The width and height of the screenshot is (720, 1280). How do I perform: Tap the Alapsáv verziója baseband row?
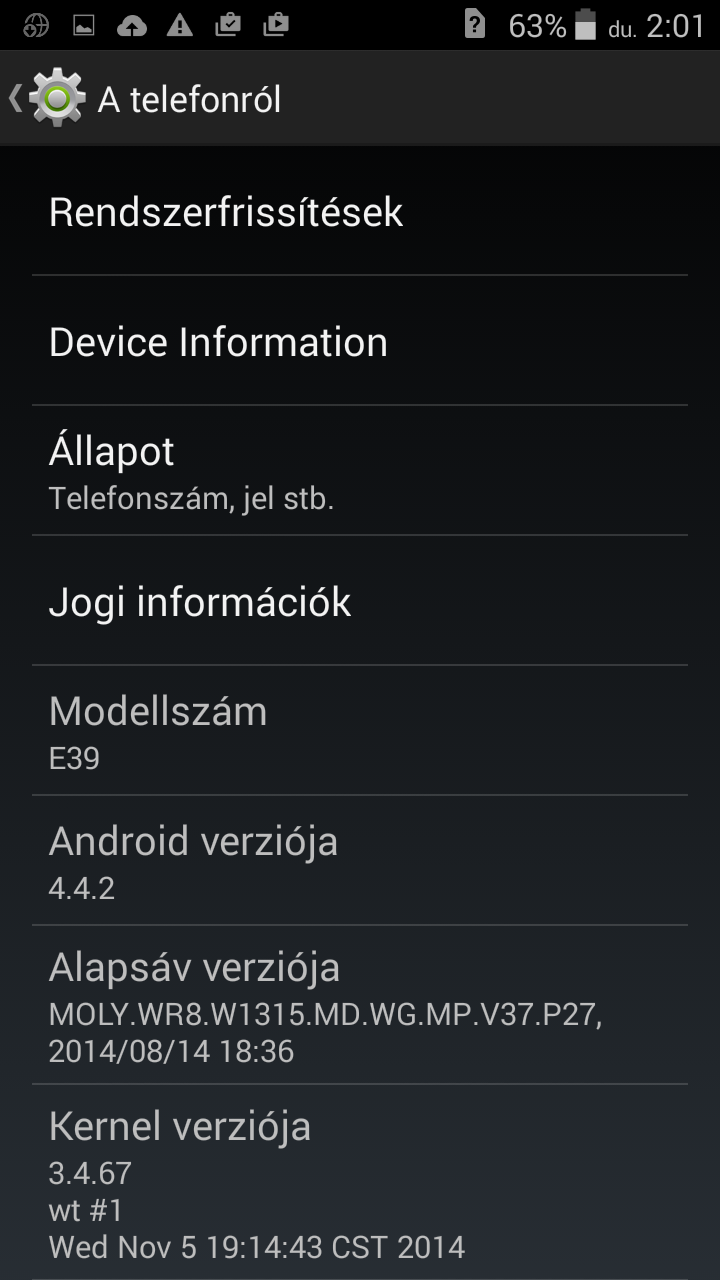click(360, 1005)
